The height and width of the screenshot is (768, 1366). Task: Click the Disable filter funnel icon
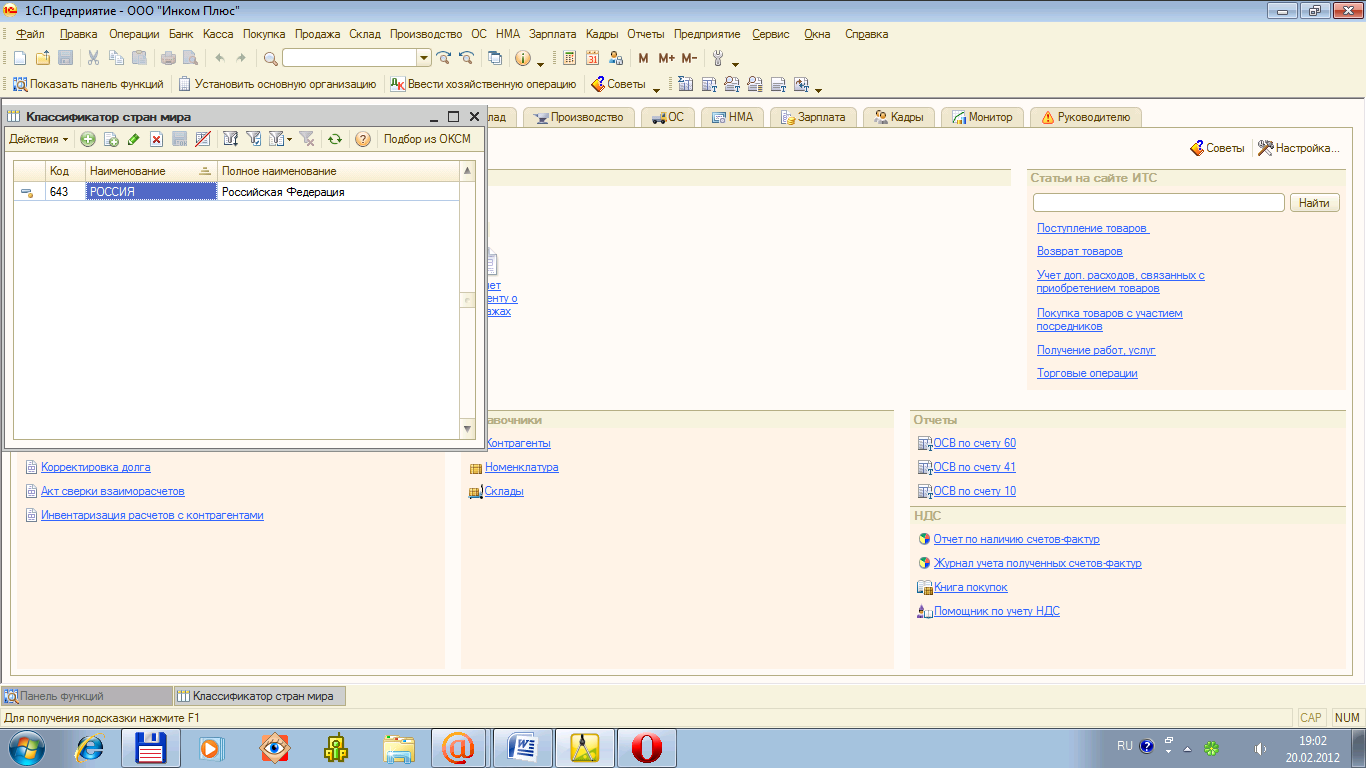pyautogui.click(x=307, y=139)
